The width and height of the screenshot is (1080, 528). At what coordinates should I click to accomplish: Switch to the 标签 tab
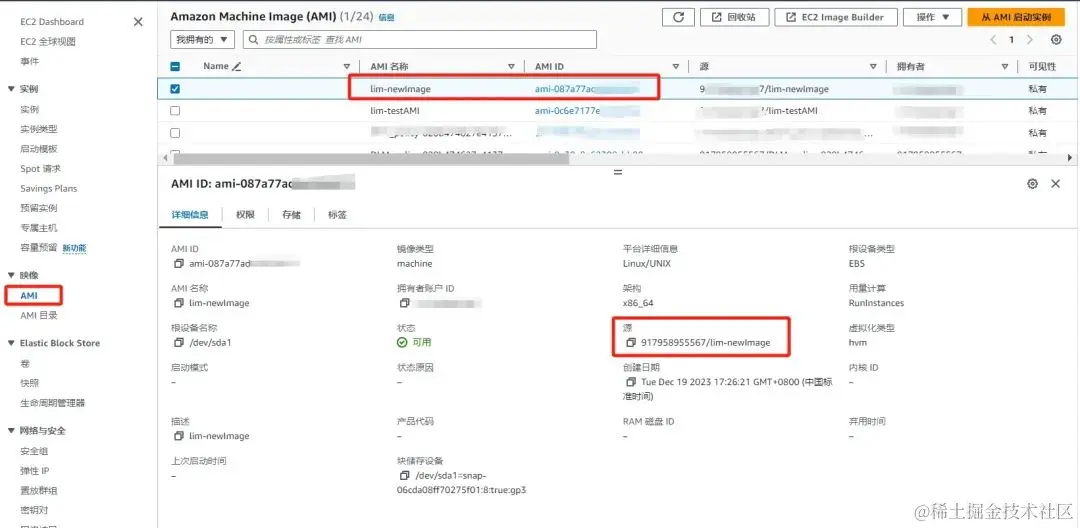[338, 215]
